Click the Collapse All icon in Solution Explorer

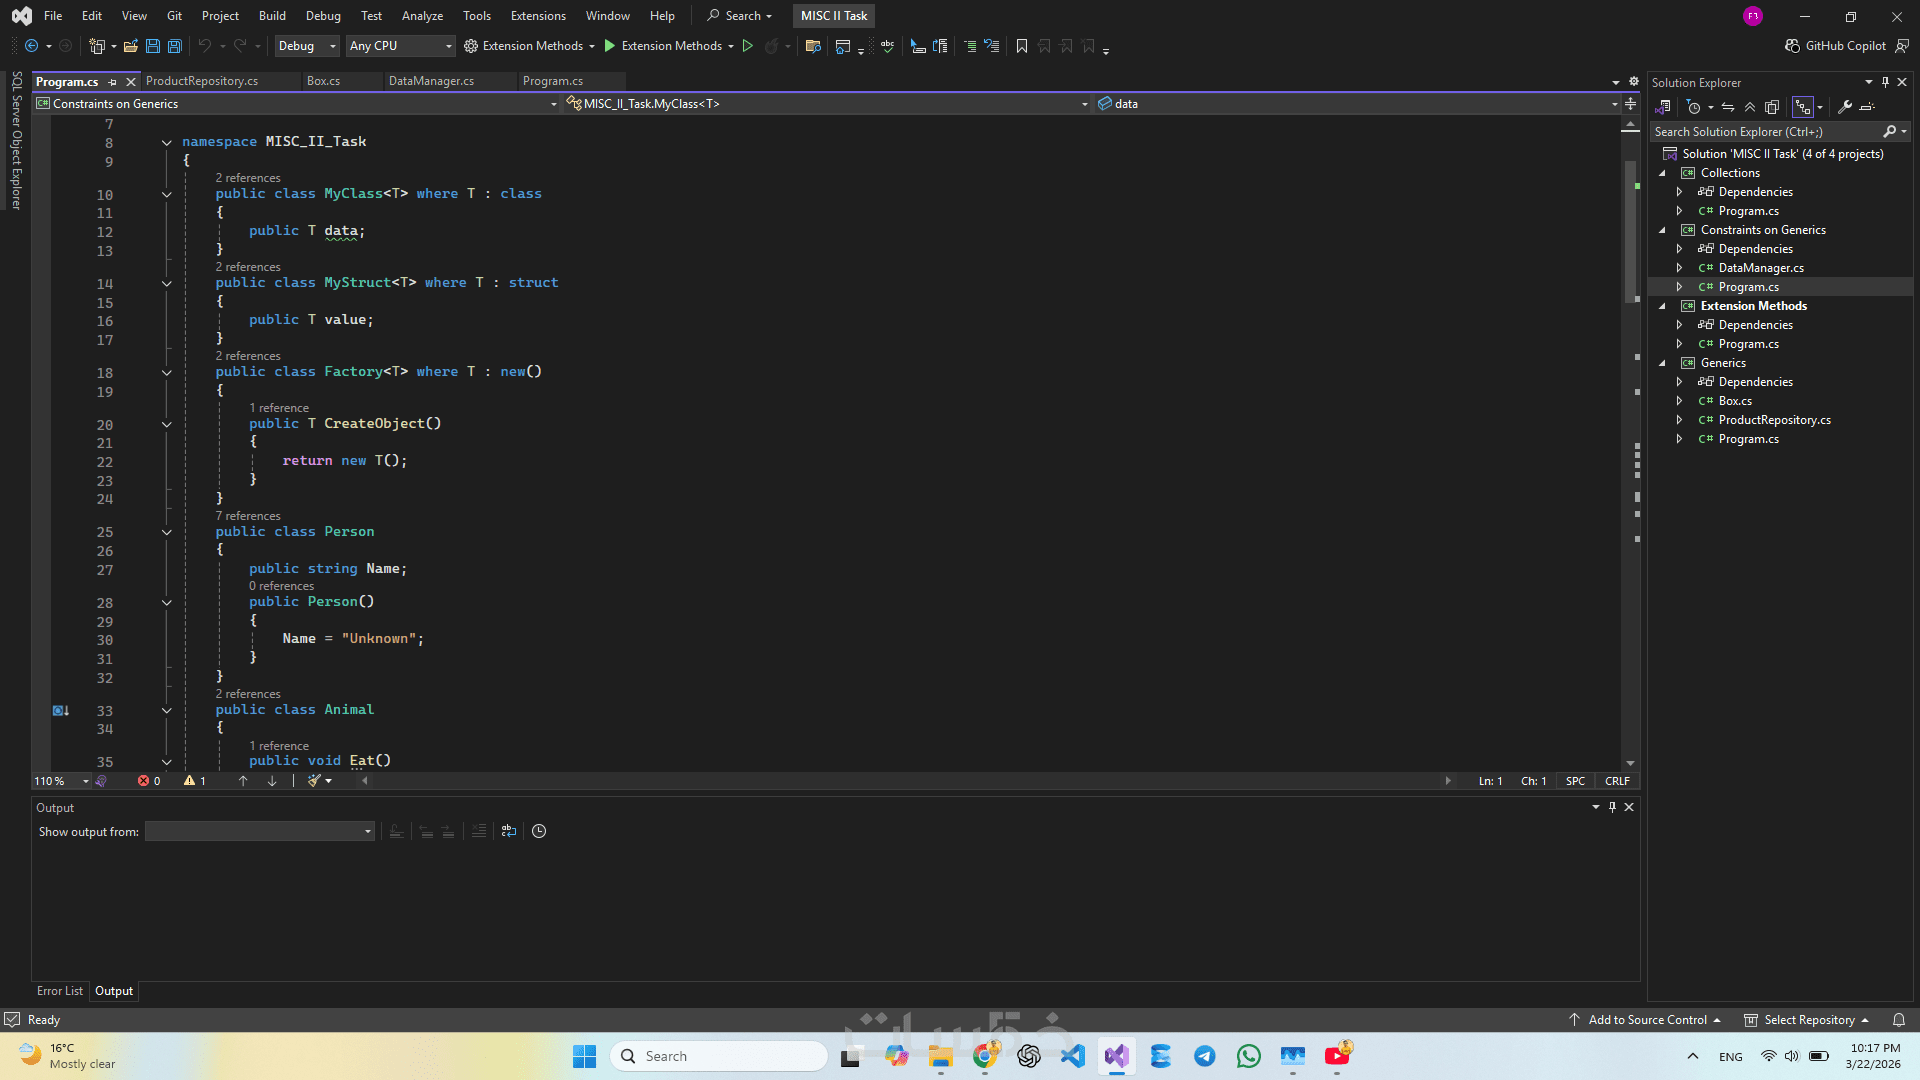[1750, 107]
